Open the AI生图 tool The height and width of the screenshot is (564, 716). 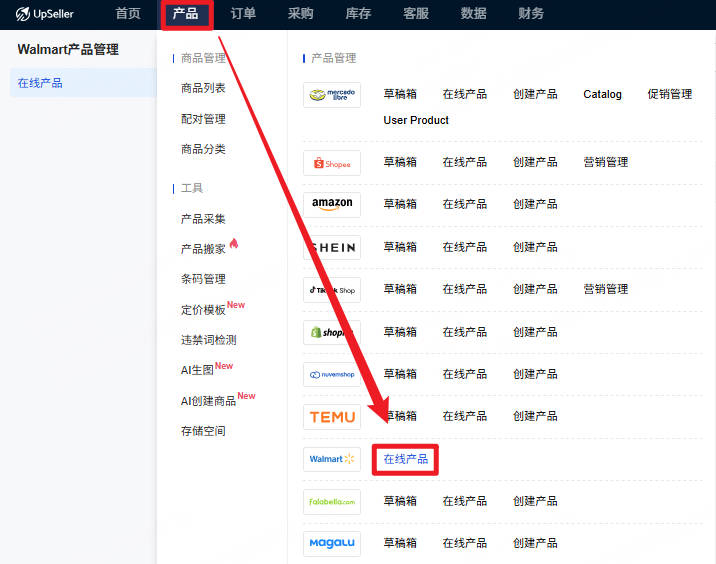point(197,370)
